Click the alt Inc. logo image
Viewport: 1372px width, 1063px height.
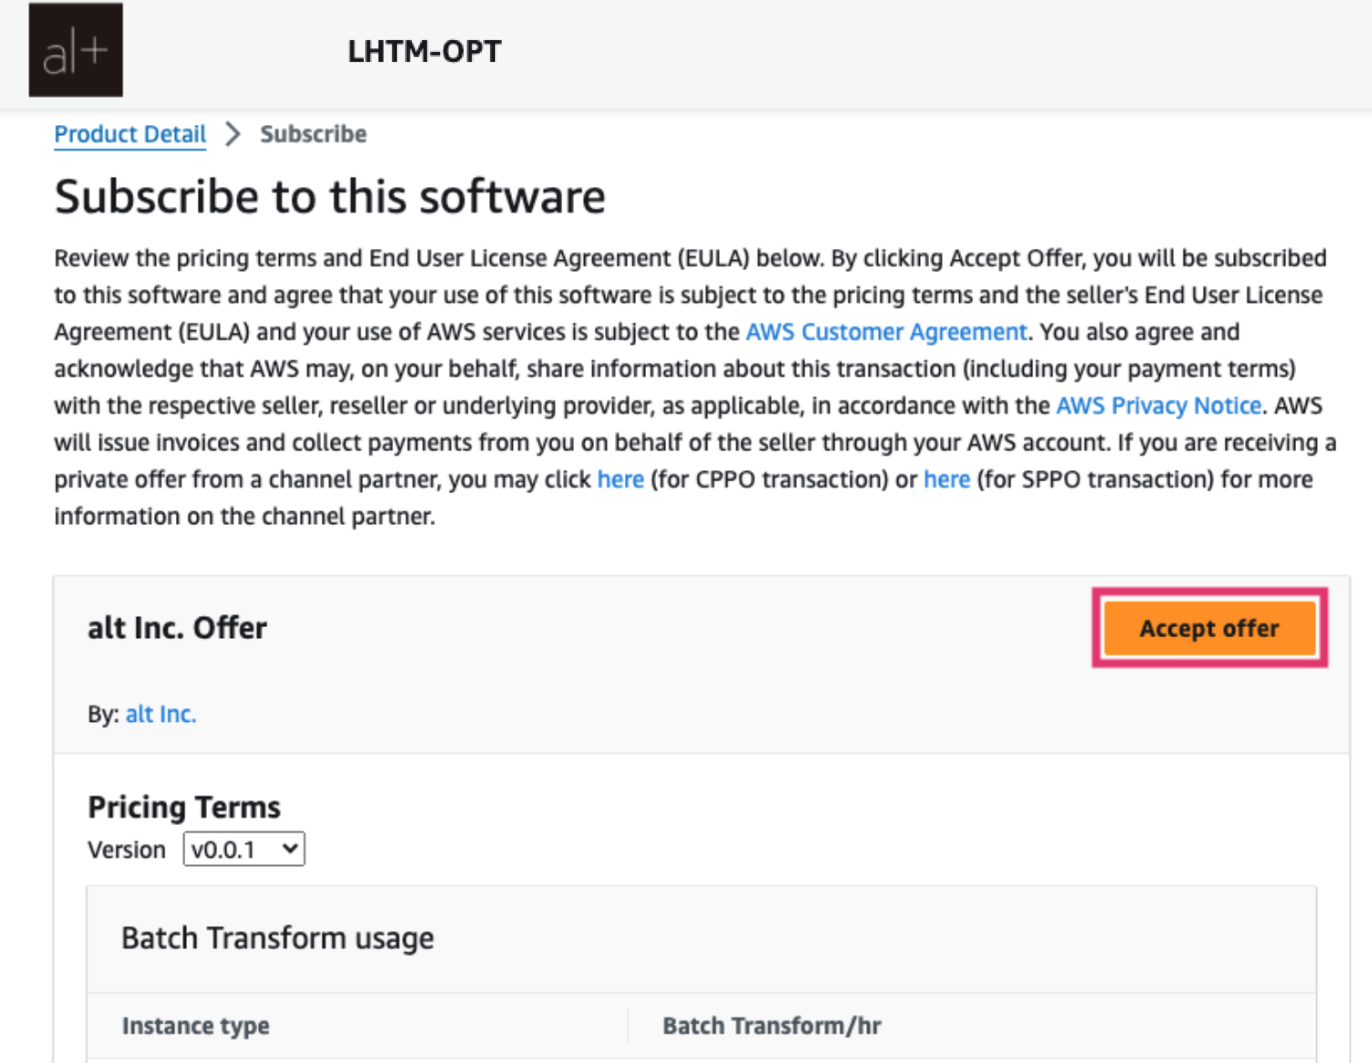coord(76,50)
